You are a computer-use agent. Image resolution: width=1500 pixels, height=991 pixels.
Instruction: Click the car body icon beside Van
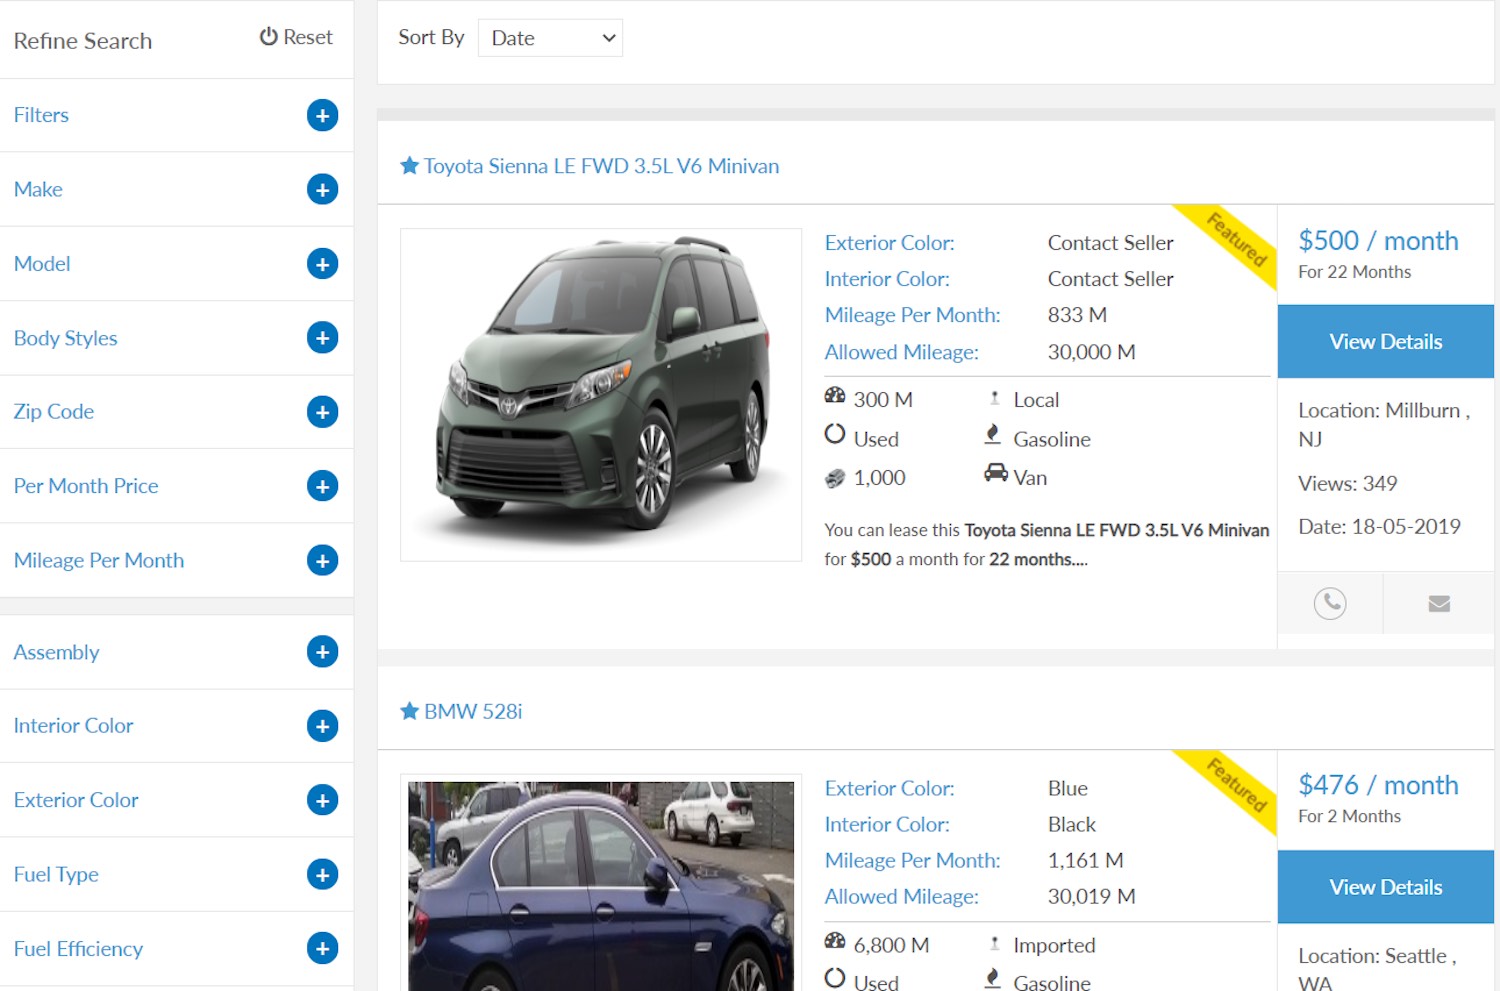pyautogui.click(x=996, y=473)
